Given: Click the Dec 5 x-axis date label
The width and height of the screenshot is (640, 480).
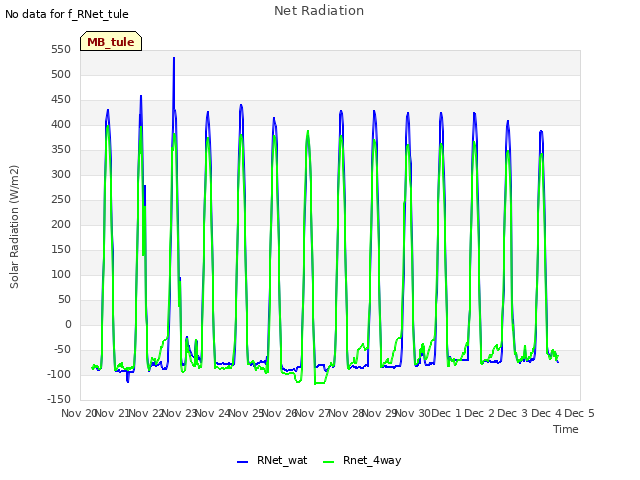Looking at the screenshot, I should (x=579, y=413).
